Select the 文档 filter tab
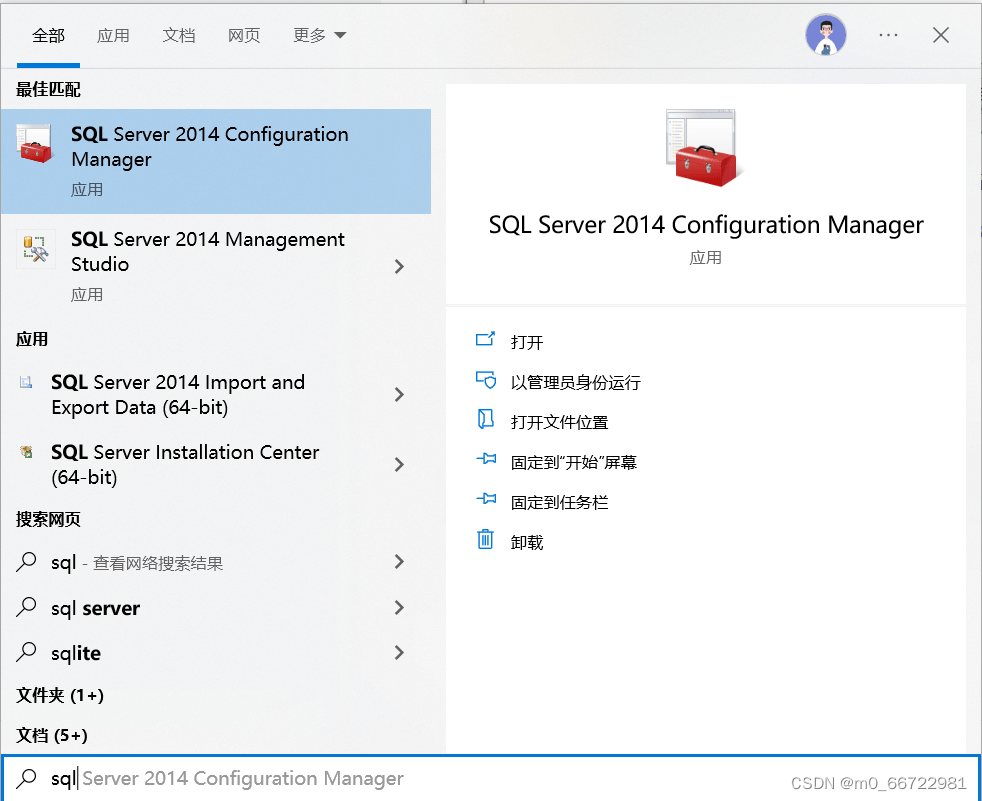The image size is (982, 801). [x=179, y=35]
